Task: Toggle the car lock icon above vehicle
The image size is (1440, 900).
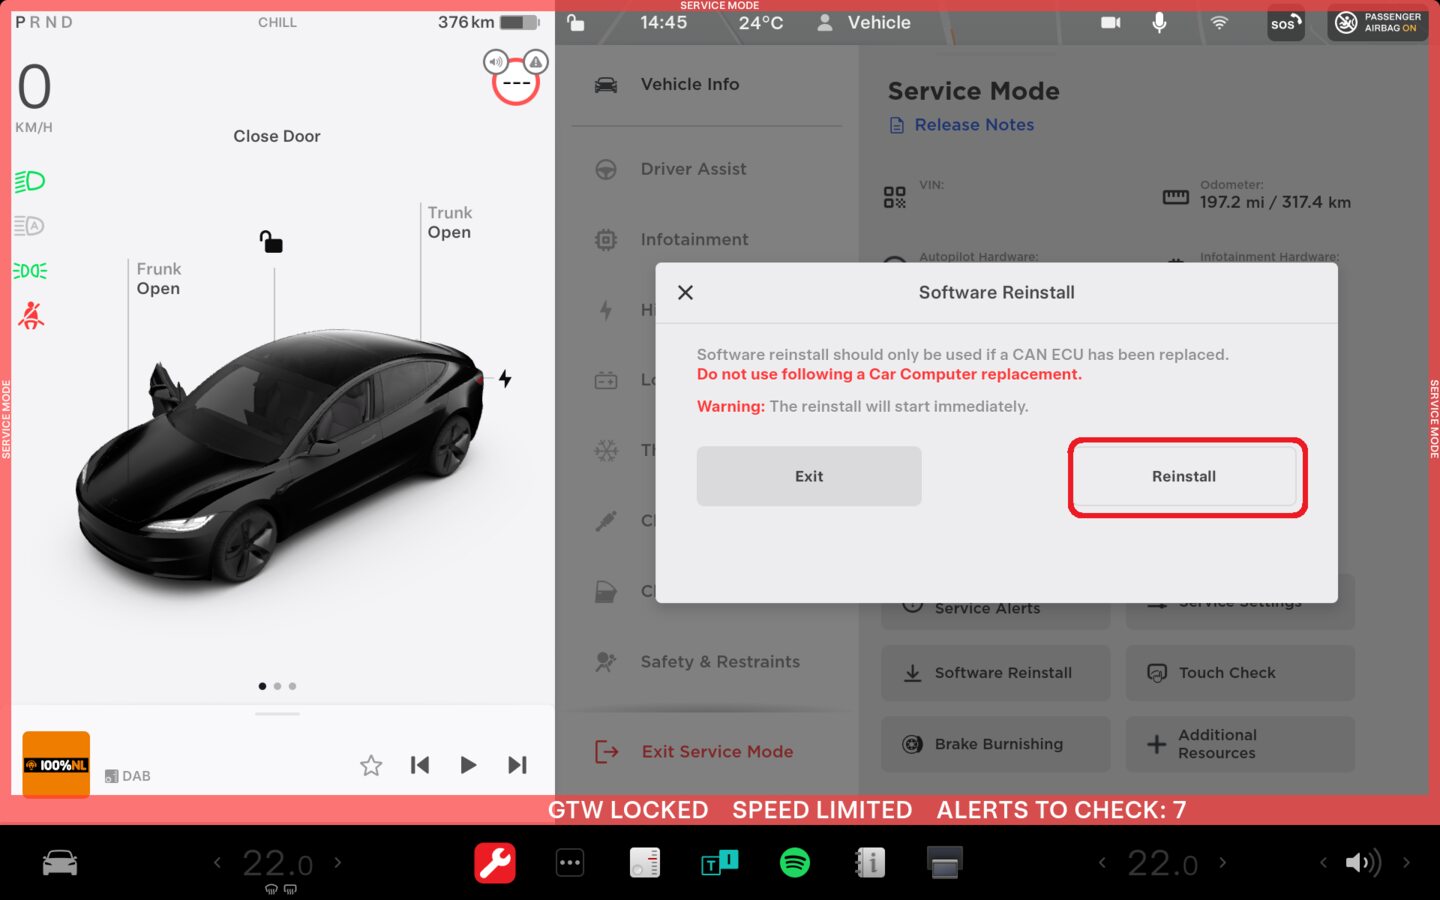Action: coord(271,242)
